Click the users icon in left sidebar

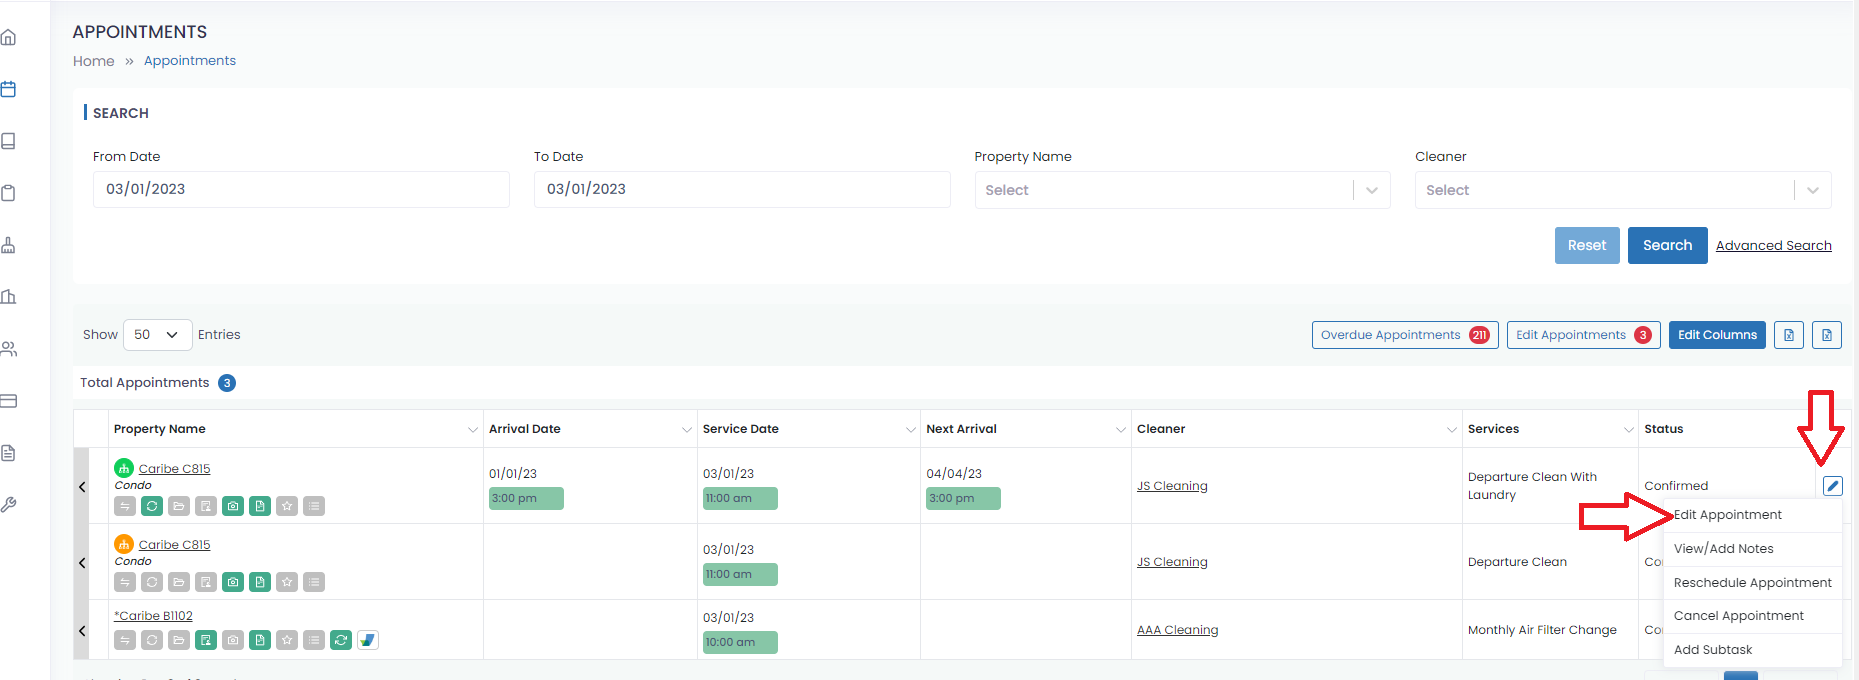point(9,349)
